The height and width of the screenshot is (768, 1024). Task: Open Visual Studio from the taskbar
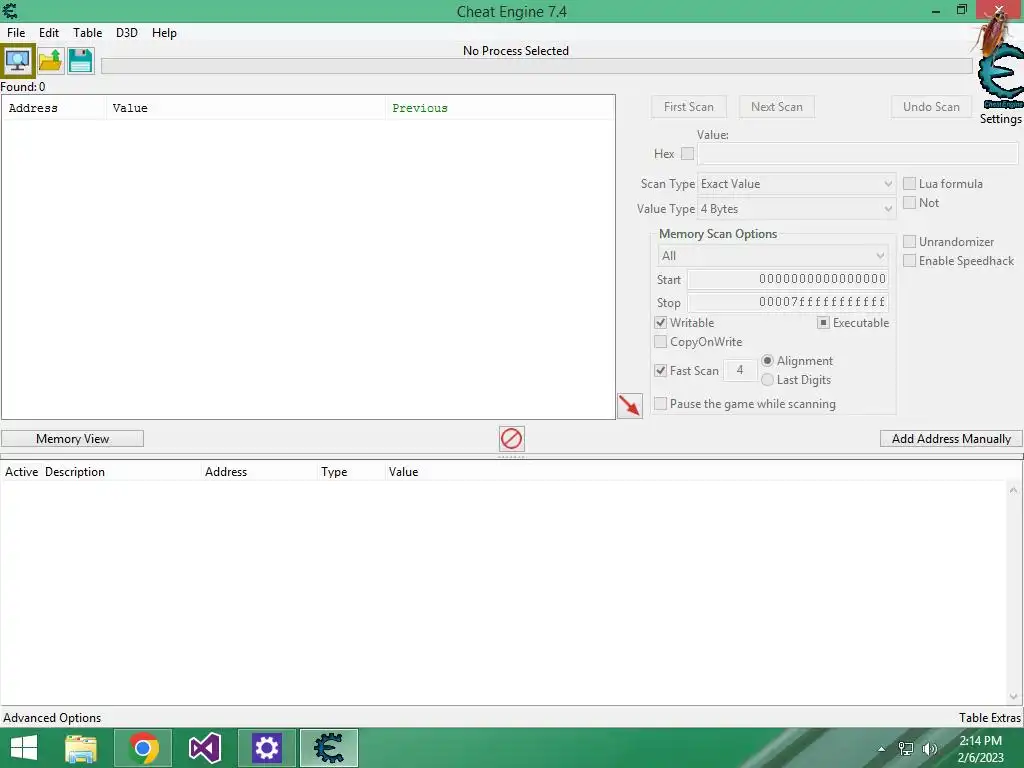204,748
